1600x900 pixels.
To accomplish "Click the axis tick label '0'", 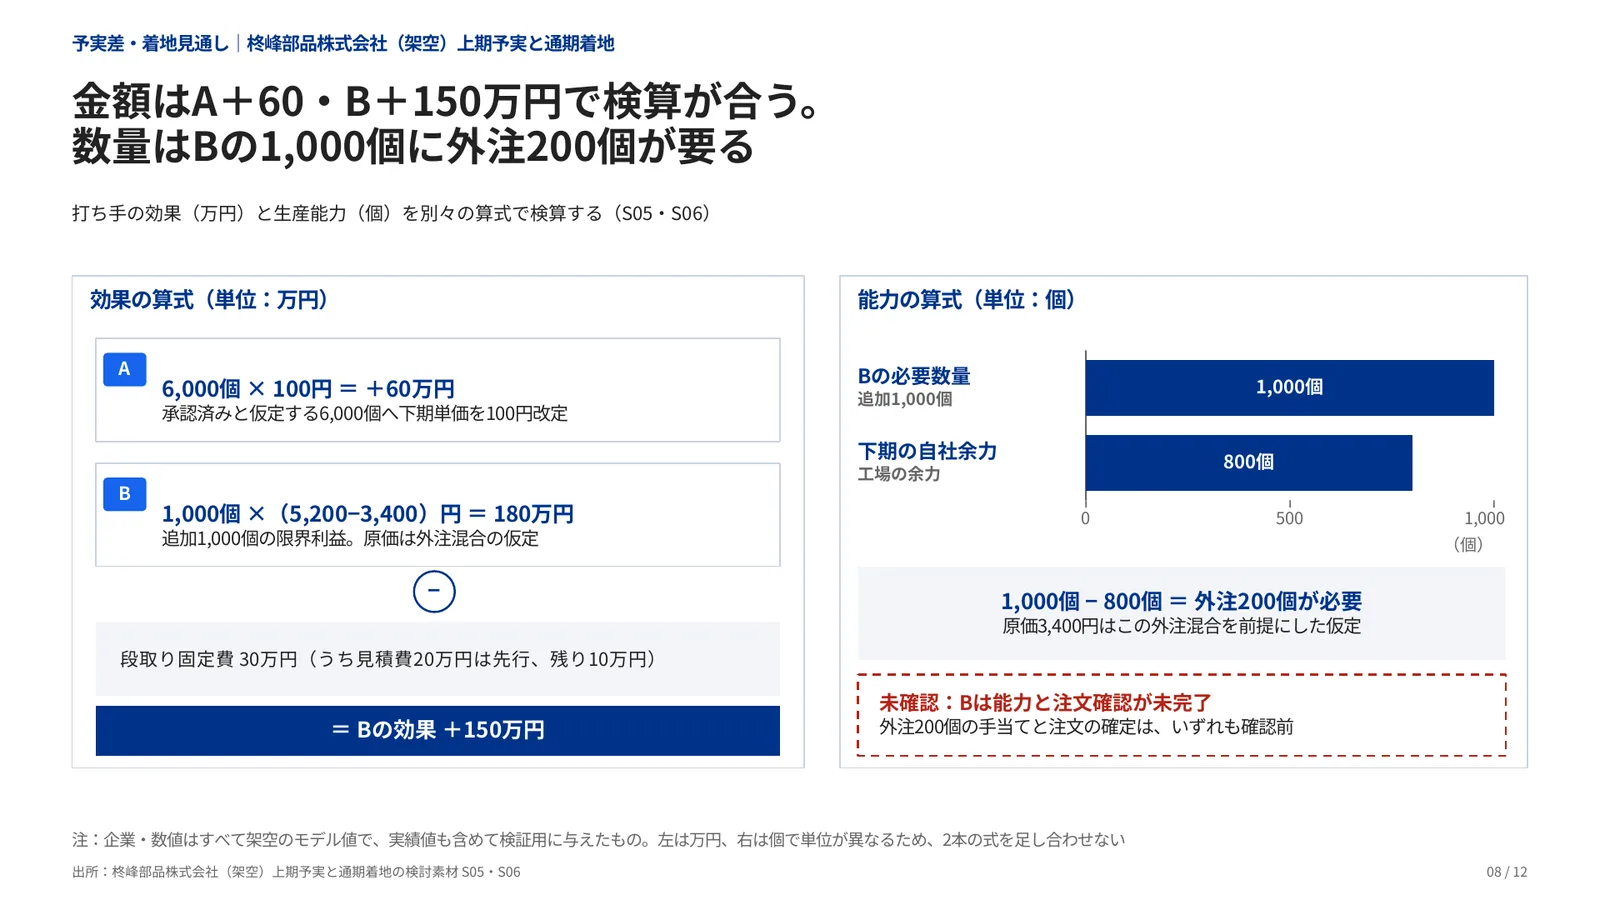I will 1085,518.
